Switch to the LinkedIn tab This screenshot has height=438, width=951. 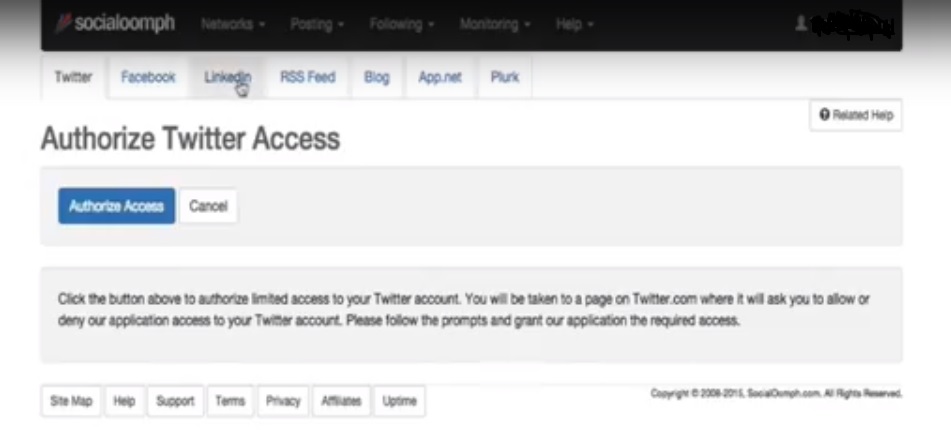tap(227, 77)
